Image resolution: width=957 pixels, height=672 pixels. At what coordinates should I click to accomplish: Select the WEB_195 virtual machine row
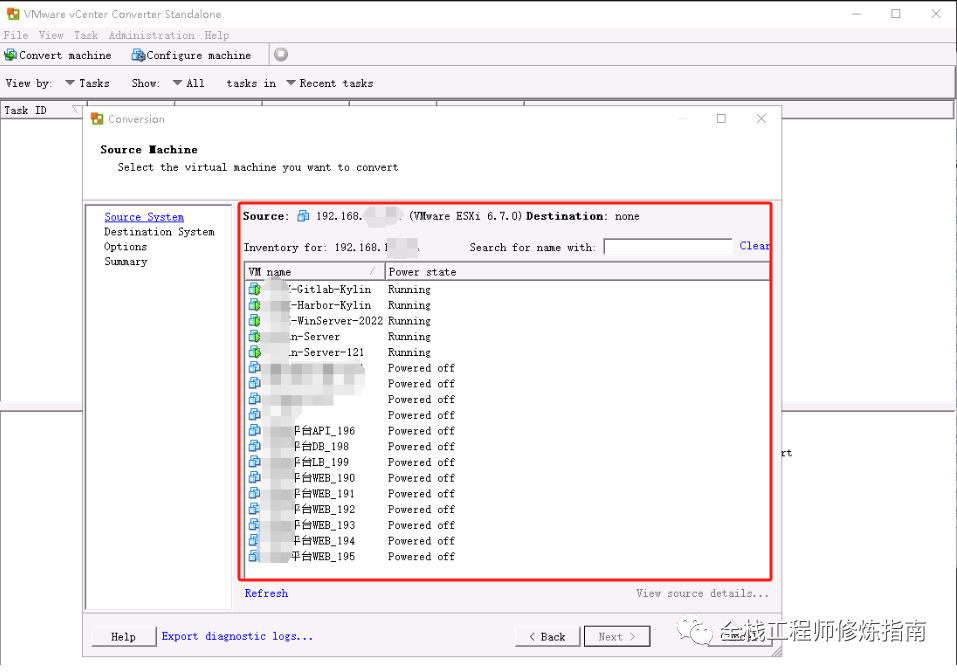507,557
